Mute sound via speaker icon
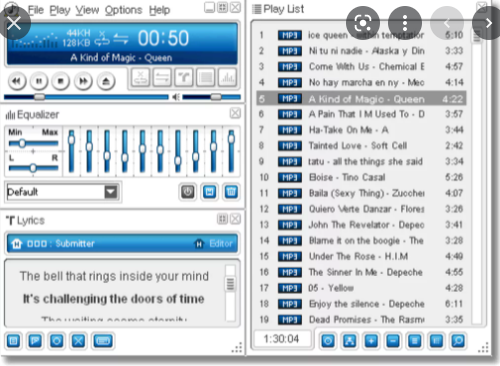The height and width of the screenshot is (366, 500). pos(176,97)
